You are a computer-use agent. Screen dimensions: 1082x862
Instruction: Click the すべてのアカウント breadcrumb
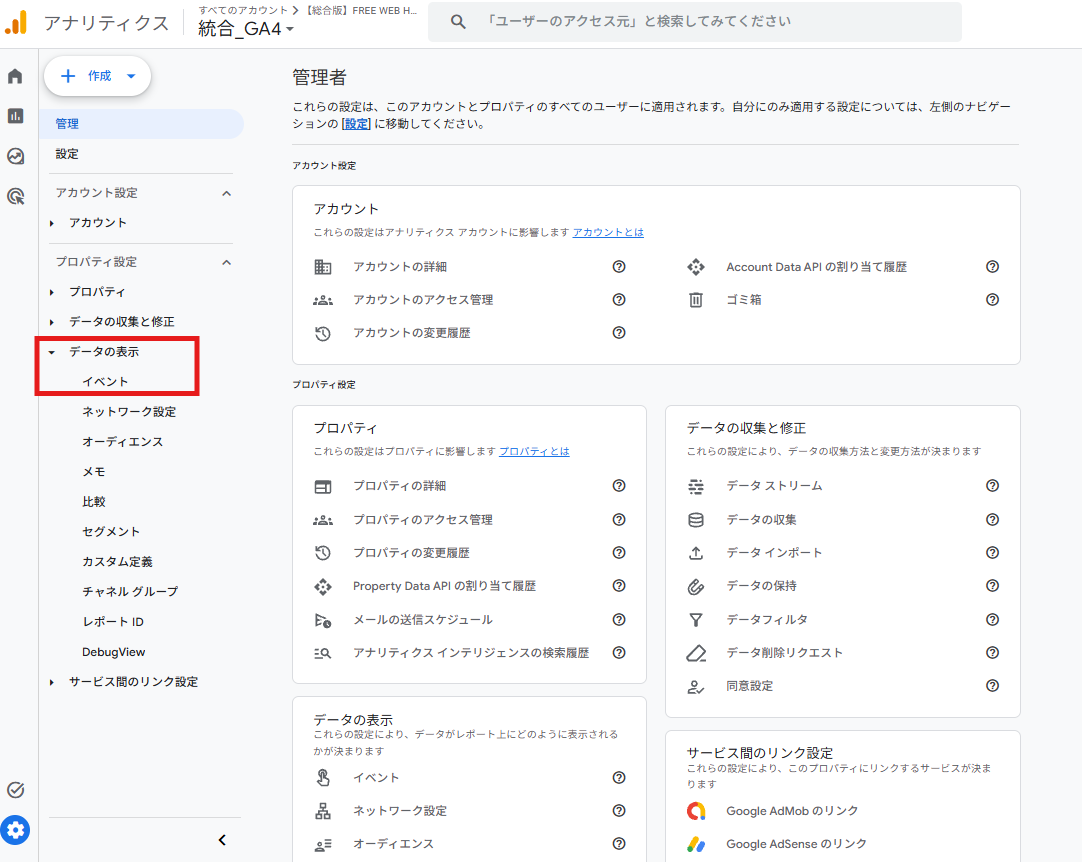coord(242,10)
